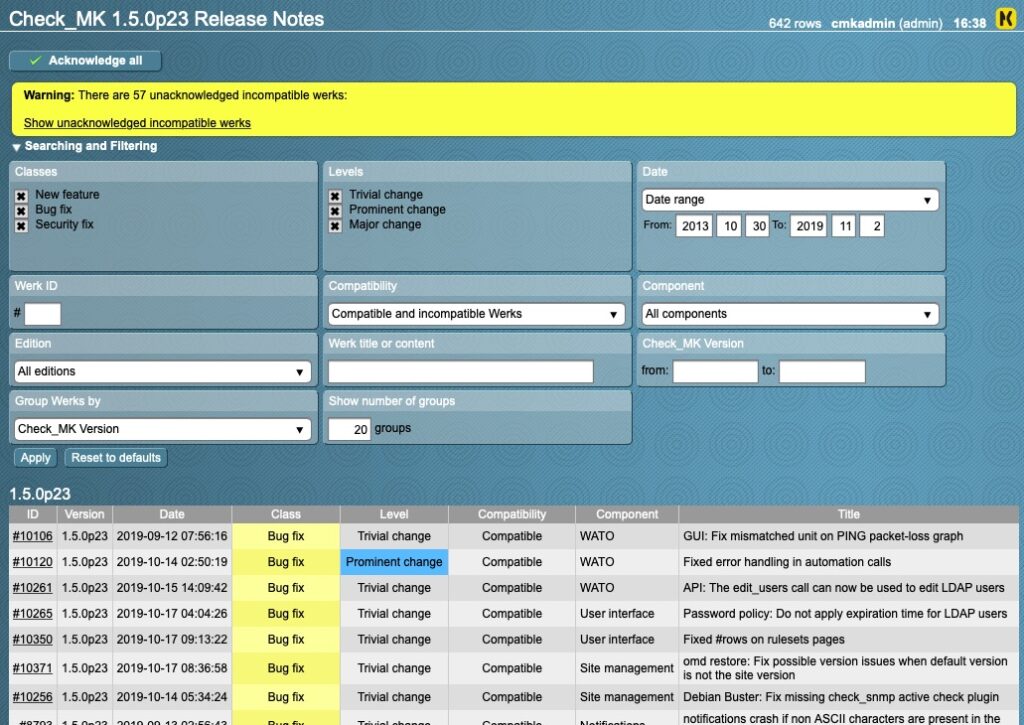This screenshot has height=725, width=1024.
Task: Open the Date range dropdown
Action: click(790, 200)
